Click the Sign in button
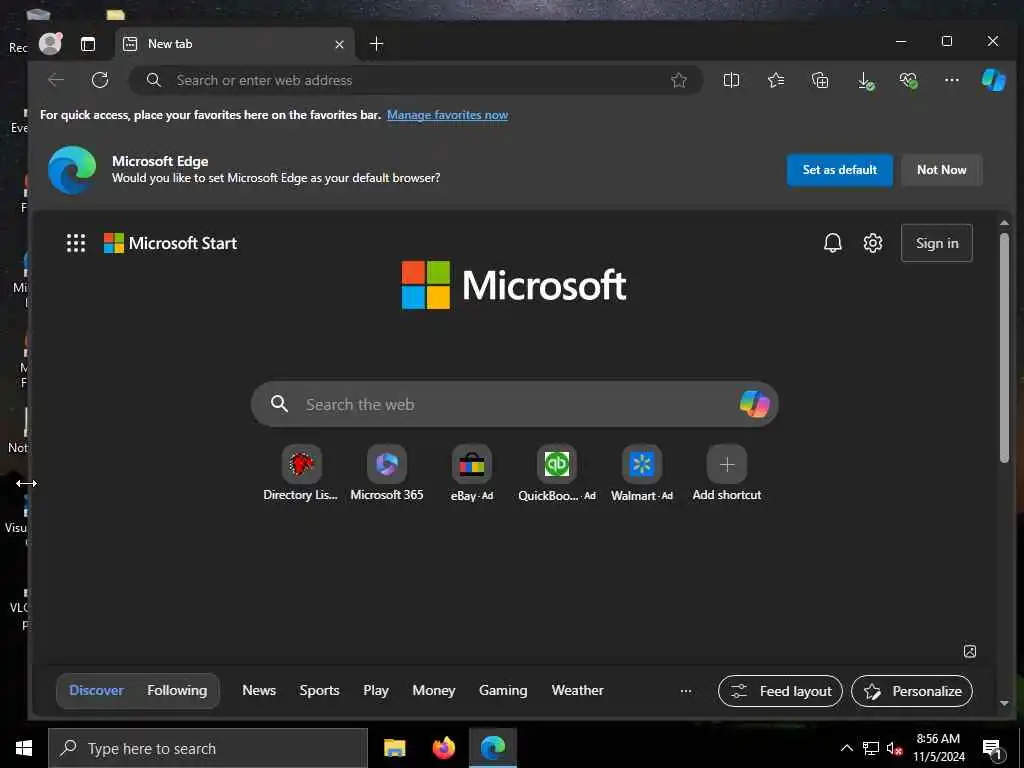Viewport: 1024px width, 768px height. click(936, 243)
